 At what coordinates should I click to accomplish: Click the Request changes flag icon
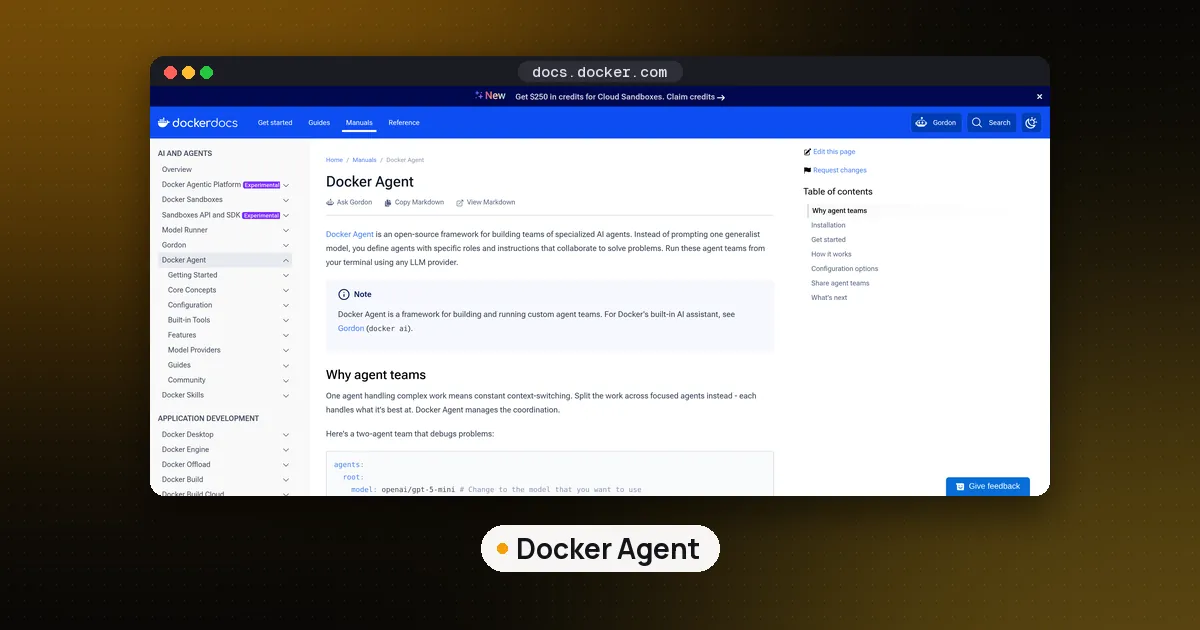point(807,170)
